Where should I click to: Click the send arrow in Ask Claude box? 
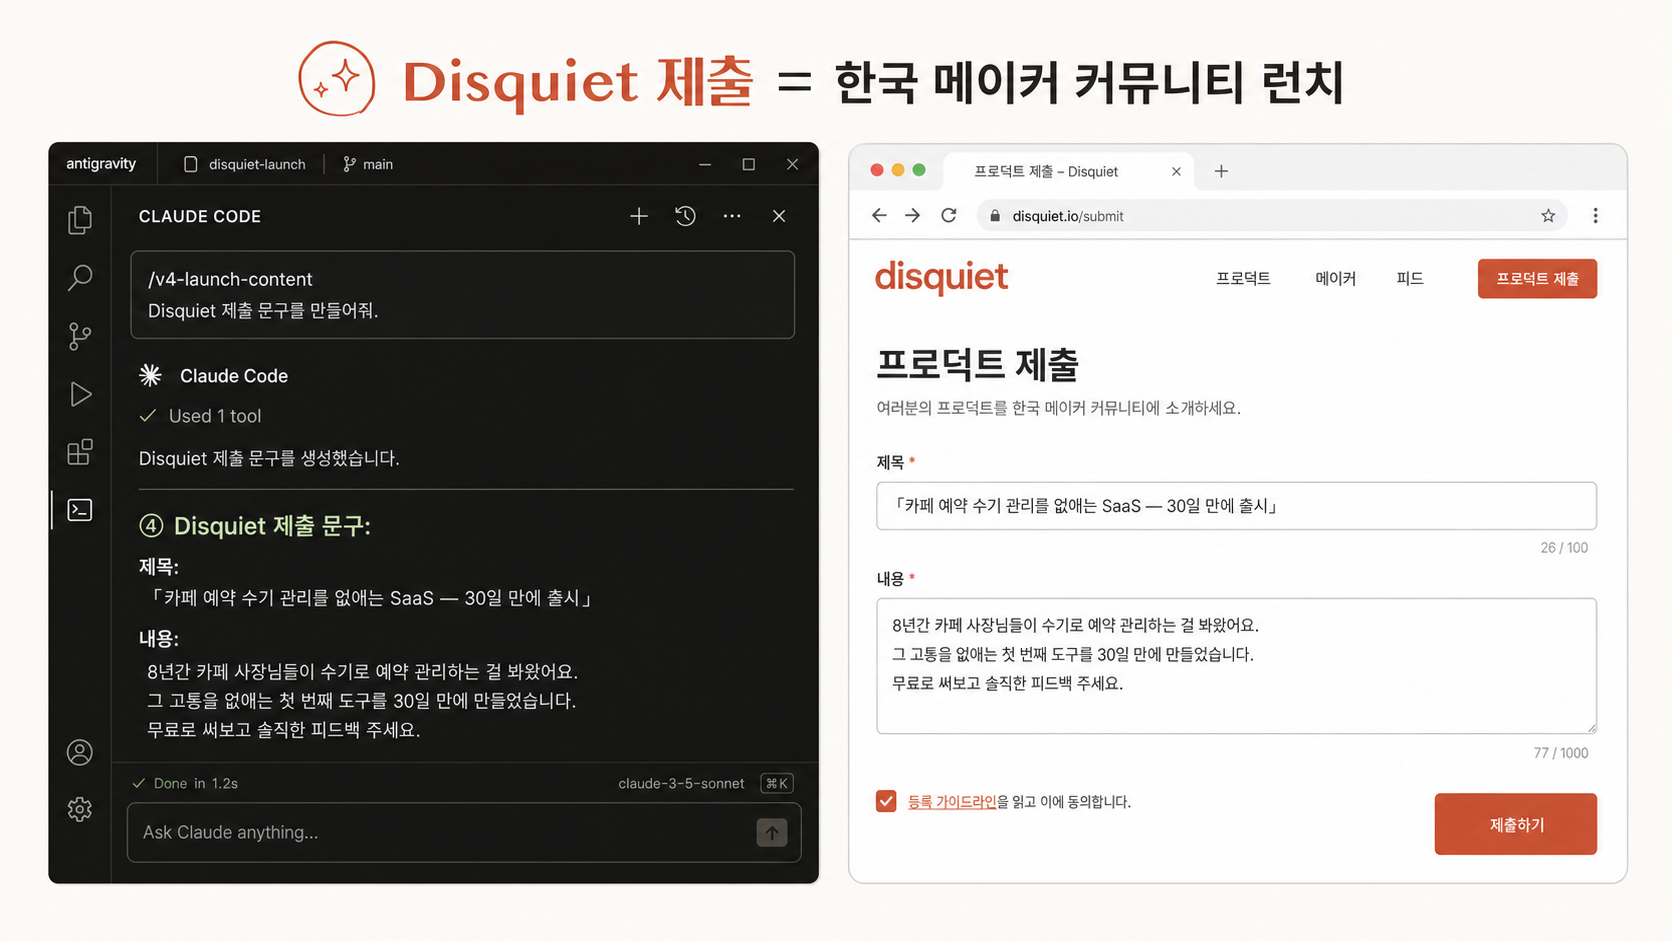pyautogui.click(x=772, y=832)
